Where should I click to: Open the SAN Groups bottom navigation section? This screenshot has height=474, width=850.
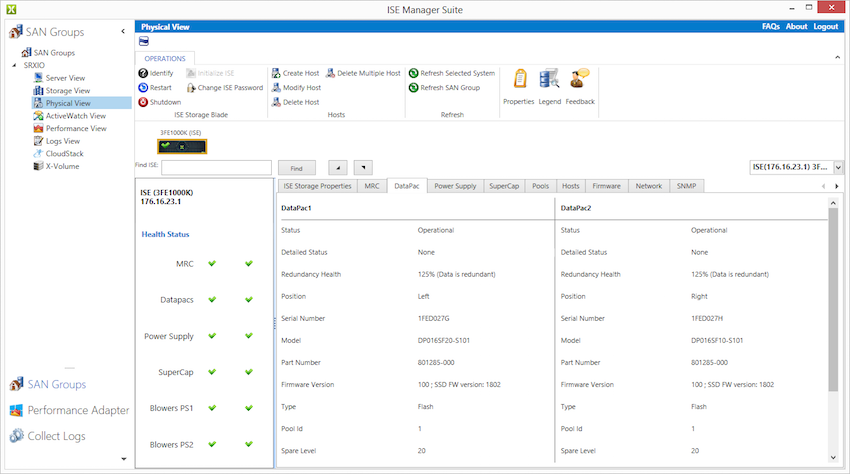pyautogui.click(x=48, y=385)
